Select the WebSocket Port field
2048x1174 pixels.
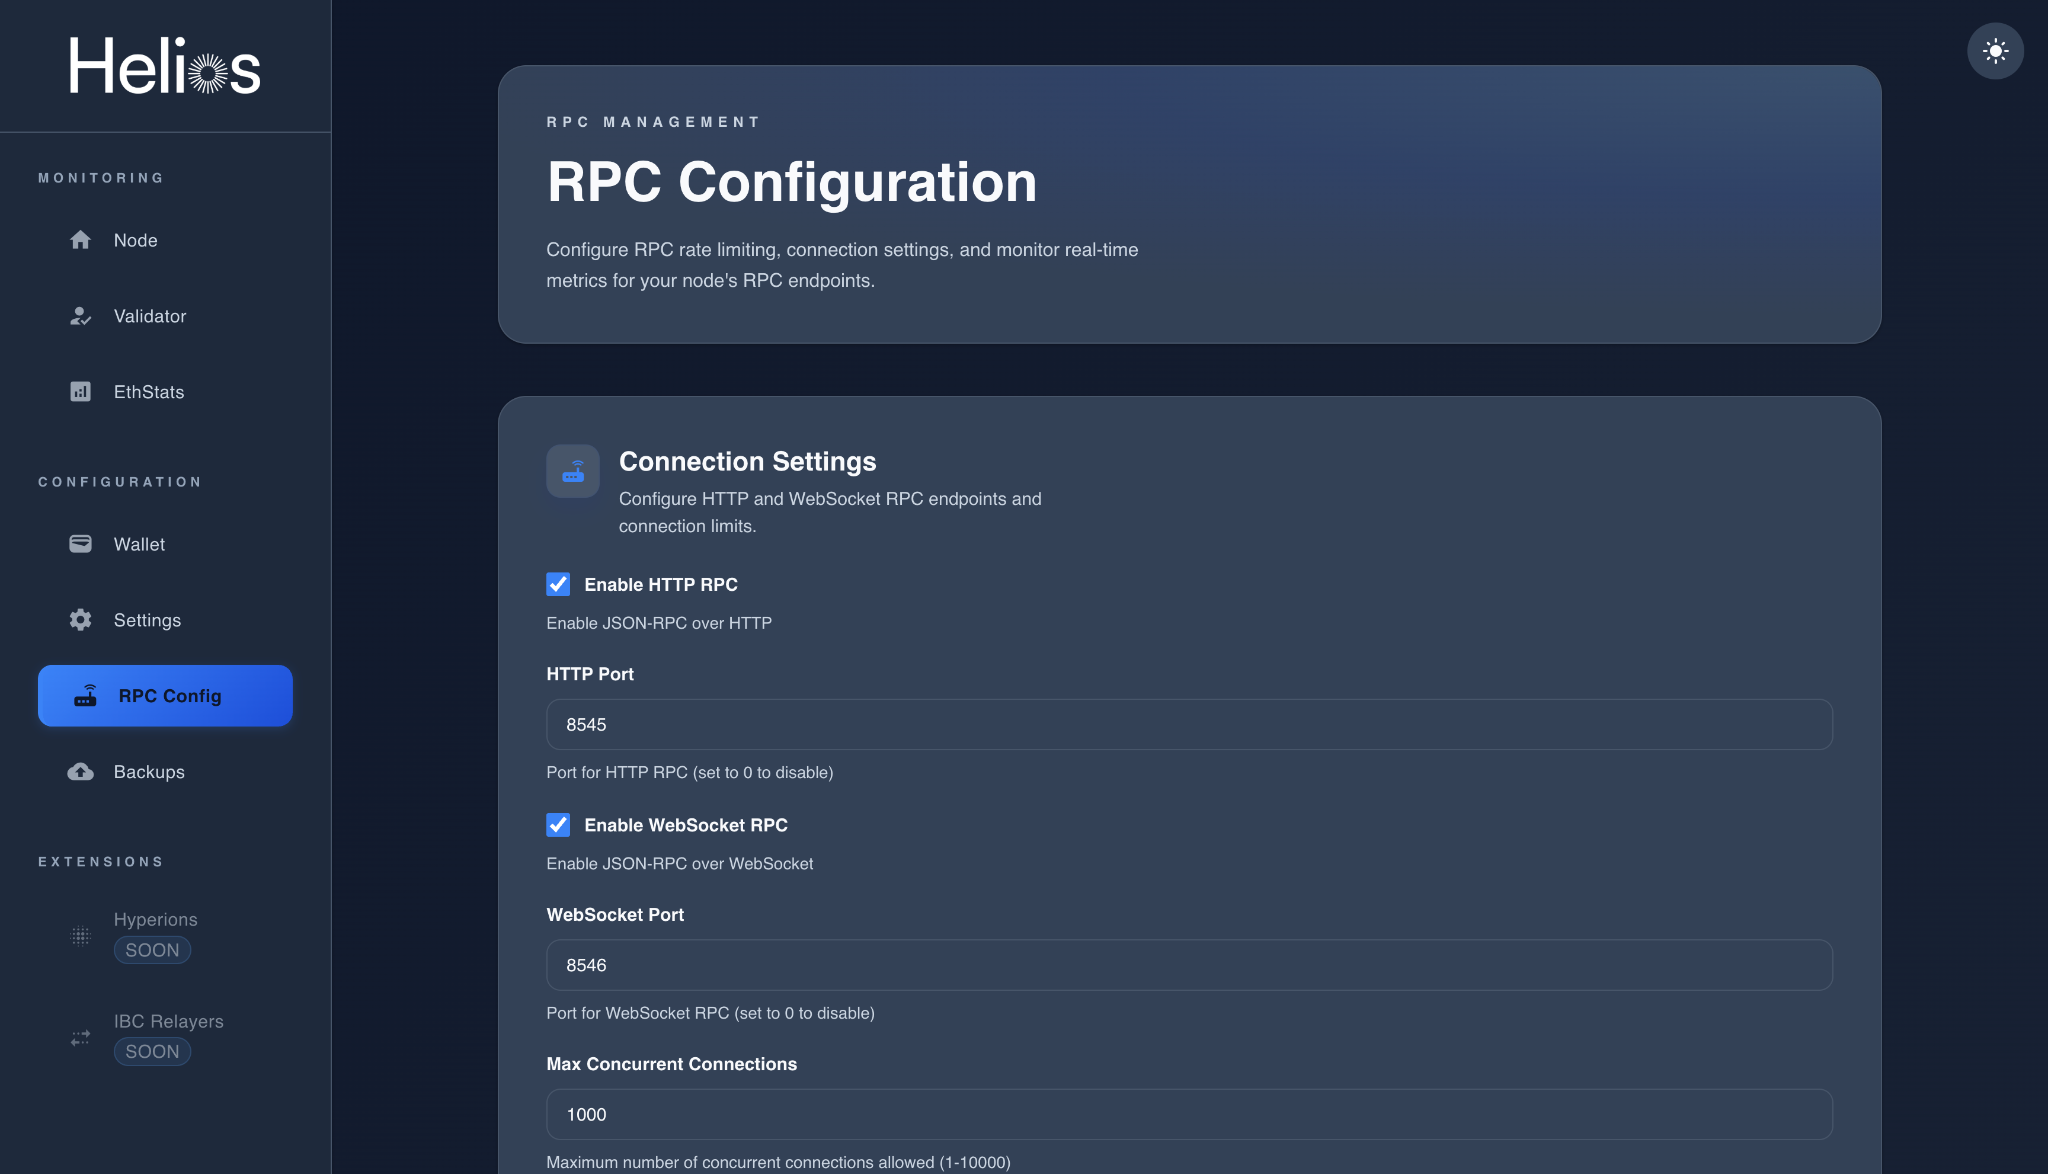point(1188,965)
